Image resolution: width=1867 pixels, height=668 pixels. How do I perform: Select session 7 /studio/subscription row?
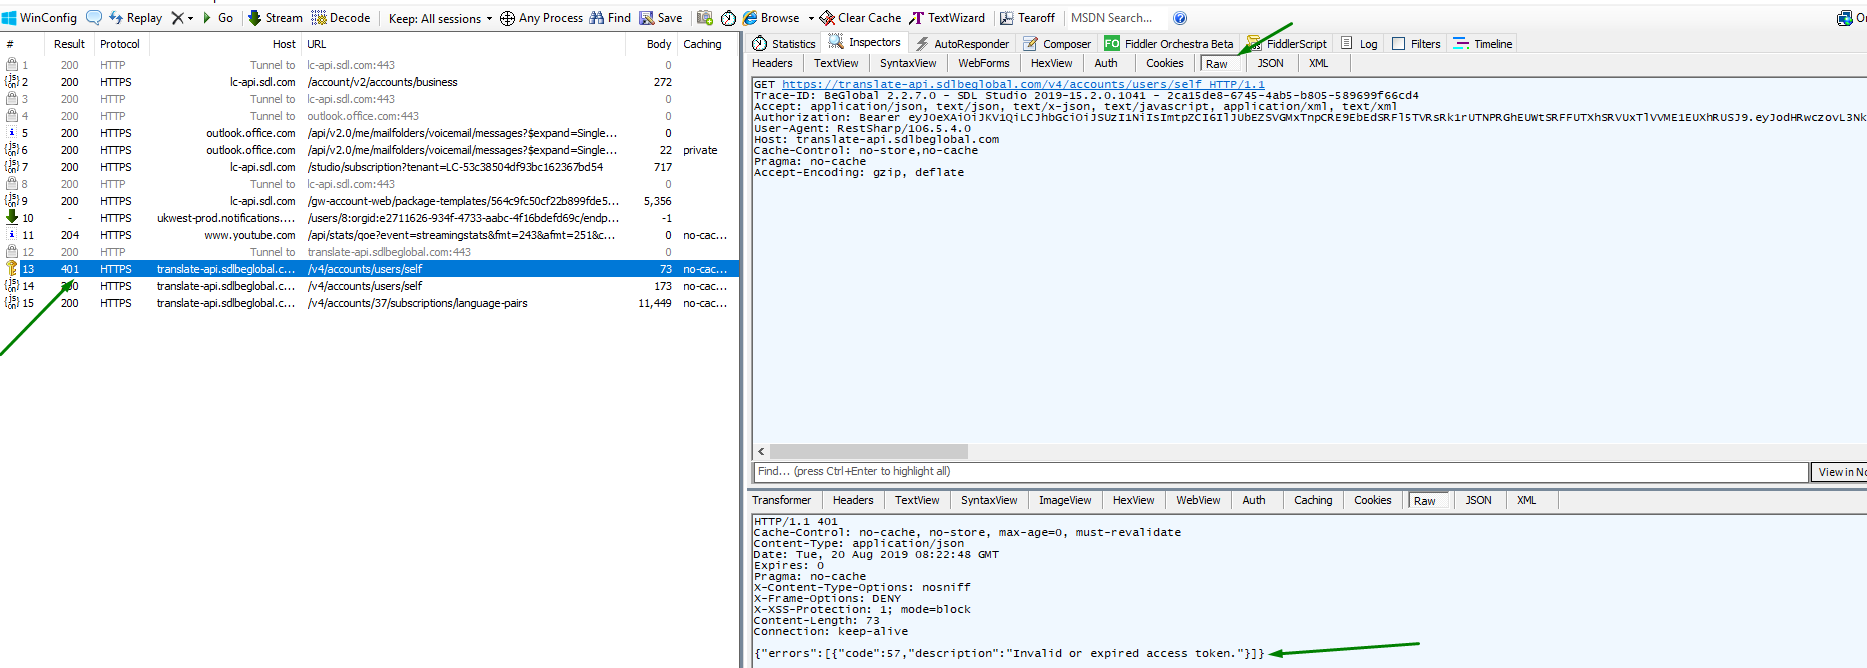[x=370, y=167]
